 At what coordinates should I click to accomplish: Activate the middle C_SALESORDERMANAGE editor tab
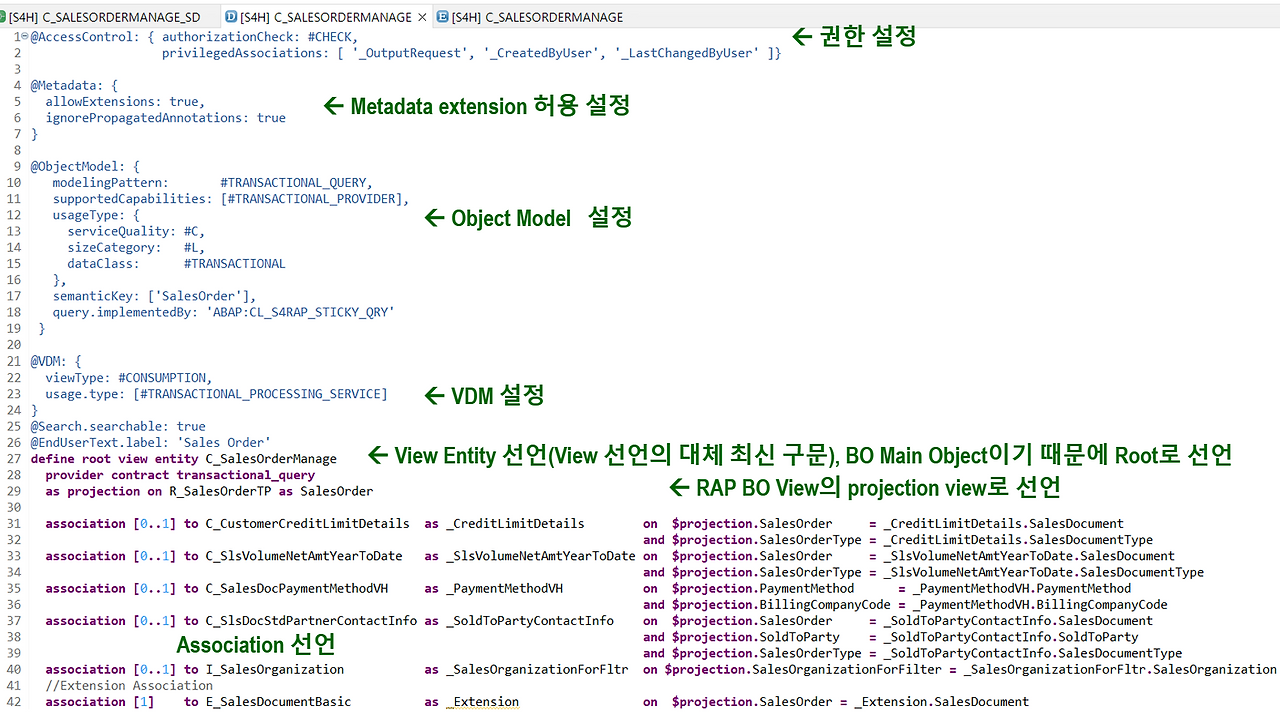(x=320, y=16)
